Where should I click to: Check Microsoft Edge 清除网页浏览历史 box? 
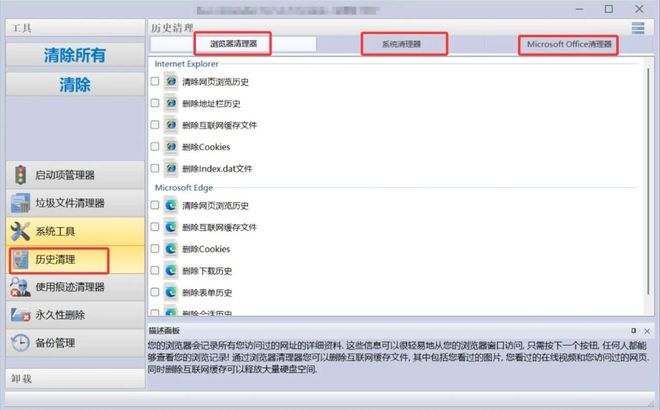point(155,205)
